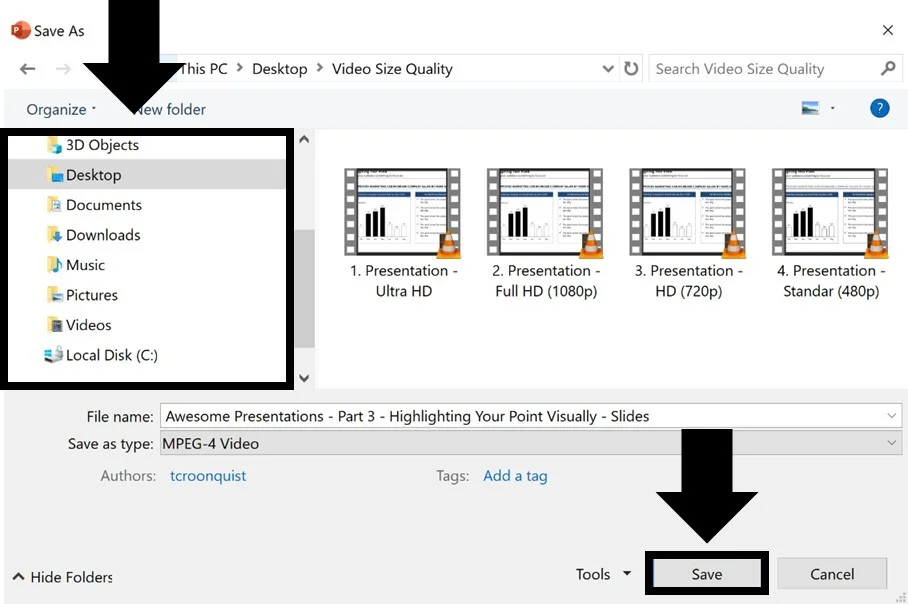Click the Forward navigation arrow

click(x=63, y=69)
